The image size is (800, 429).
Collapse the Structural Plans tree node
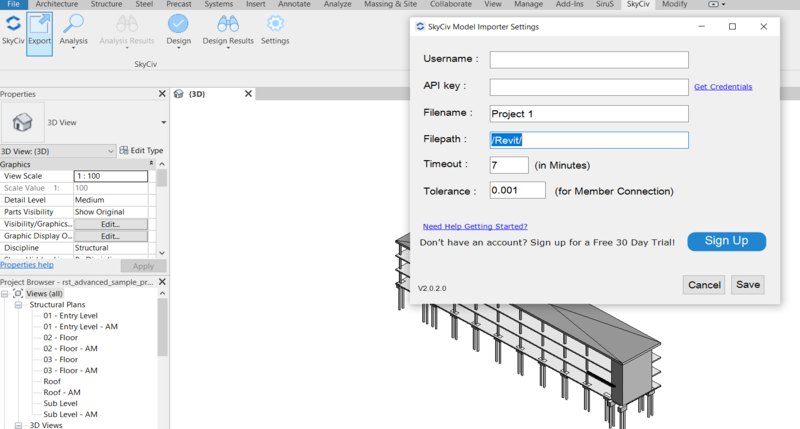click(x=18, y=305)
